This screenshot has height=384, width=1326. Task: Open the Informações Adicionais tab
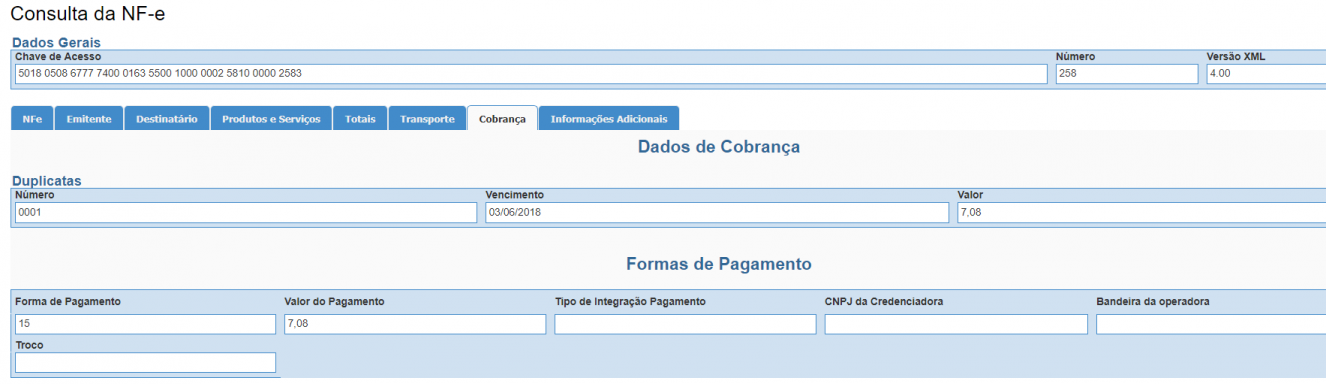click(x=609, y=118)
